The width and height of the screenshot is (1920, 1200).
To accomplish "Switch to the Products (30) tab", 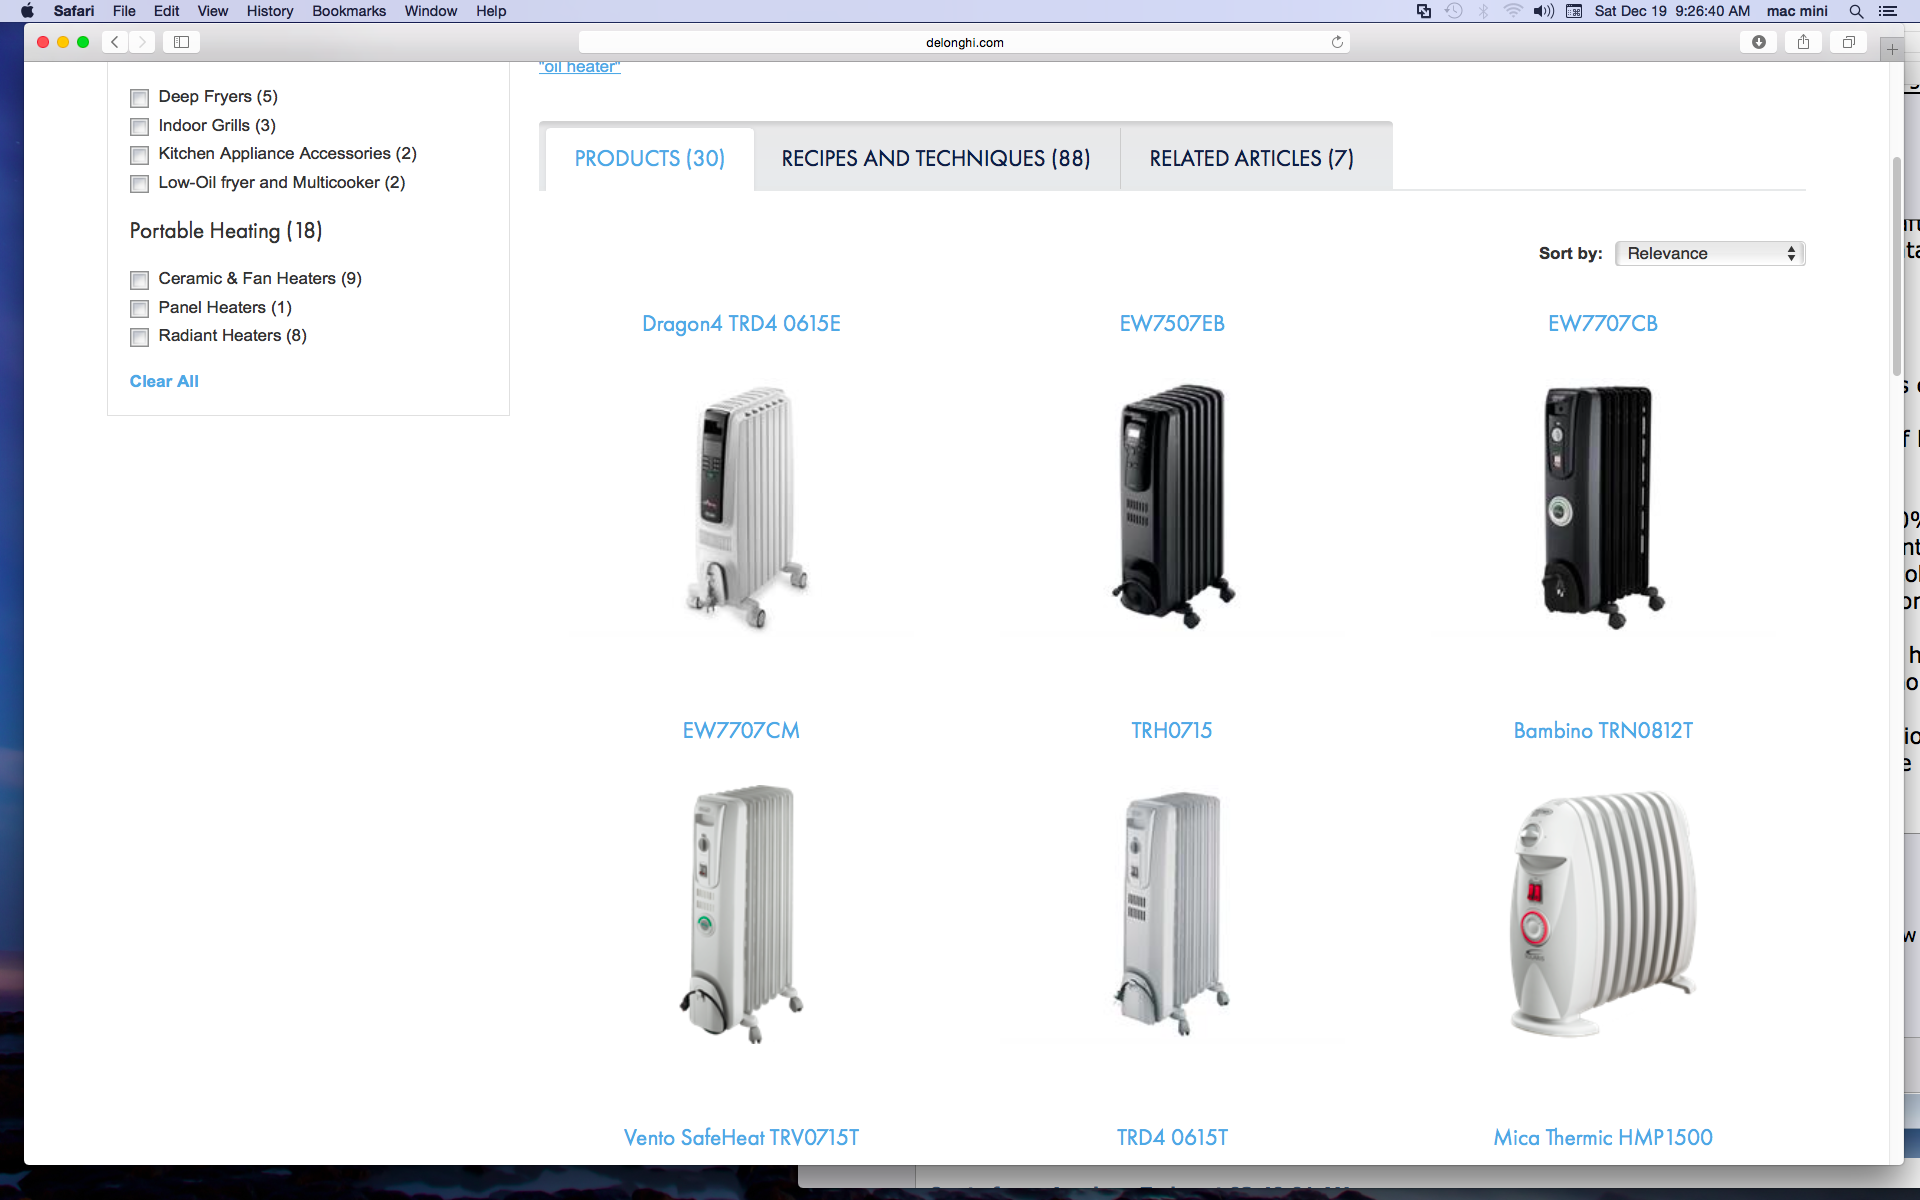I will coord(650,159).
